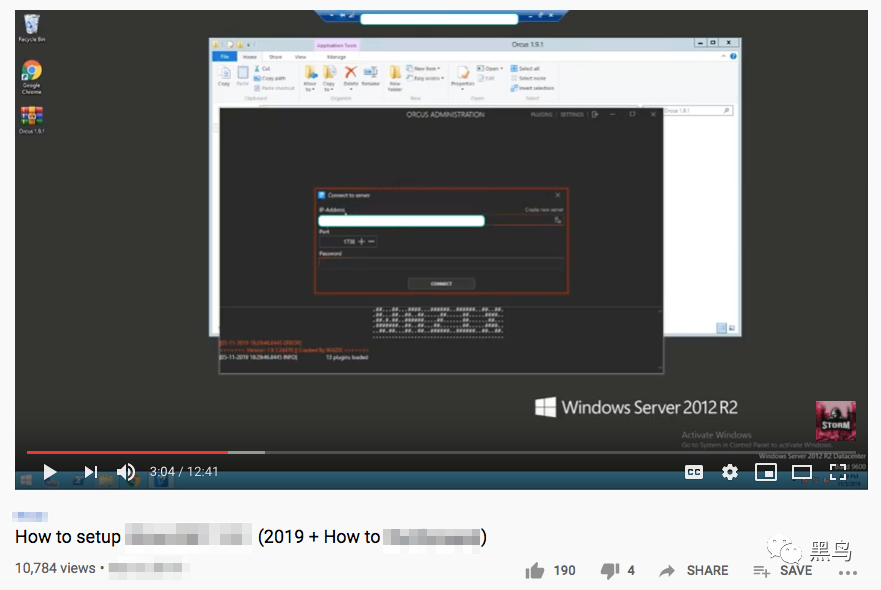Image resolution: width=881 pixels, height=590 pixels.
Task: Toggle closed captions CC
Action: pos(694,472)
